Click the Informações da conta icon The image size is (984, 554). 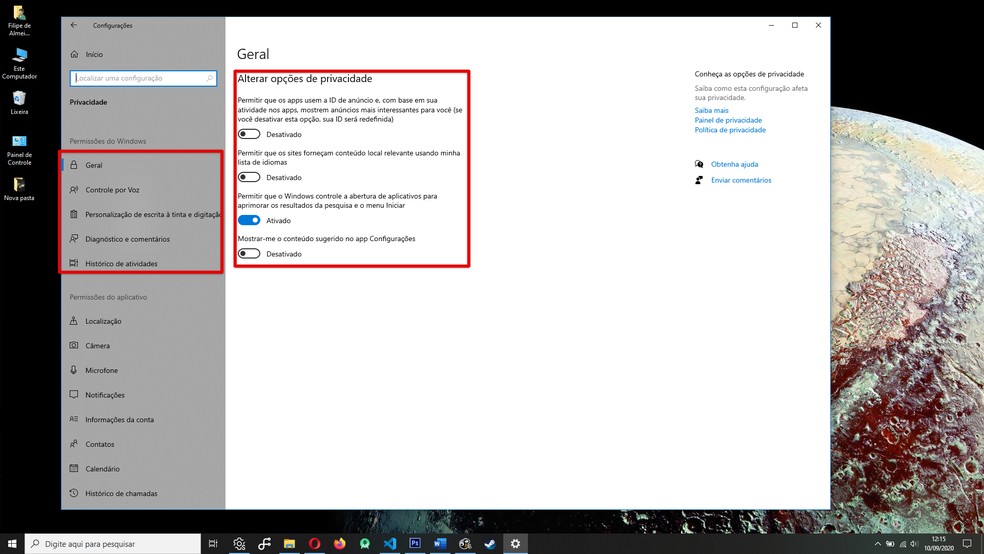tap(74, 419)
